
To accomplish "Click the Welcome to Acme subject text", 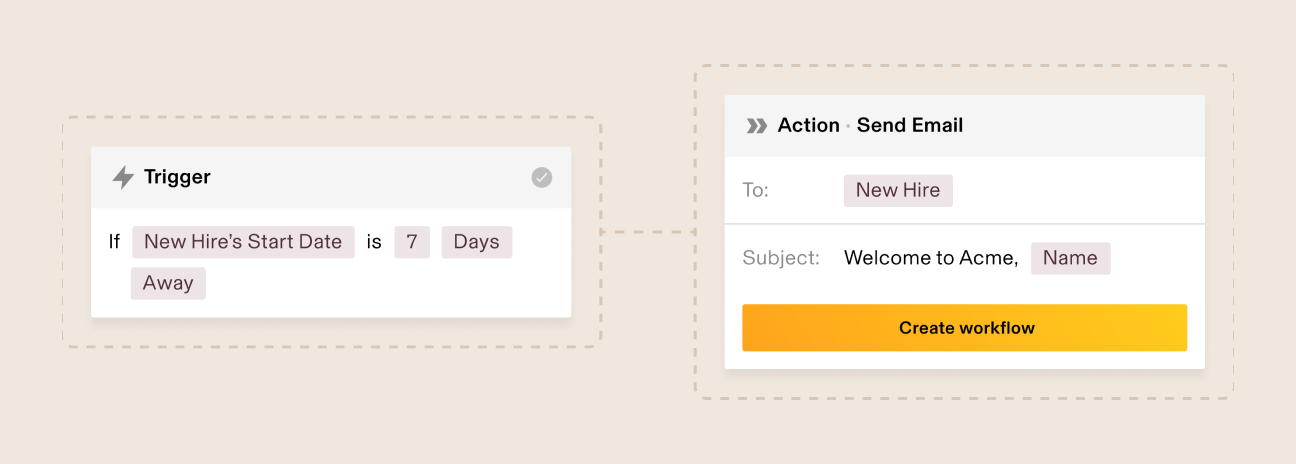I will click(x=930, y=258).
